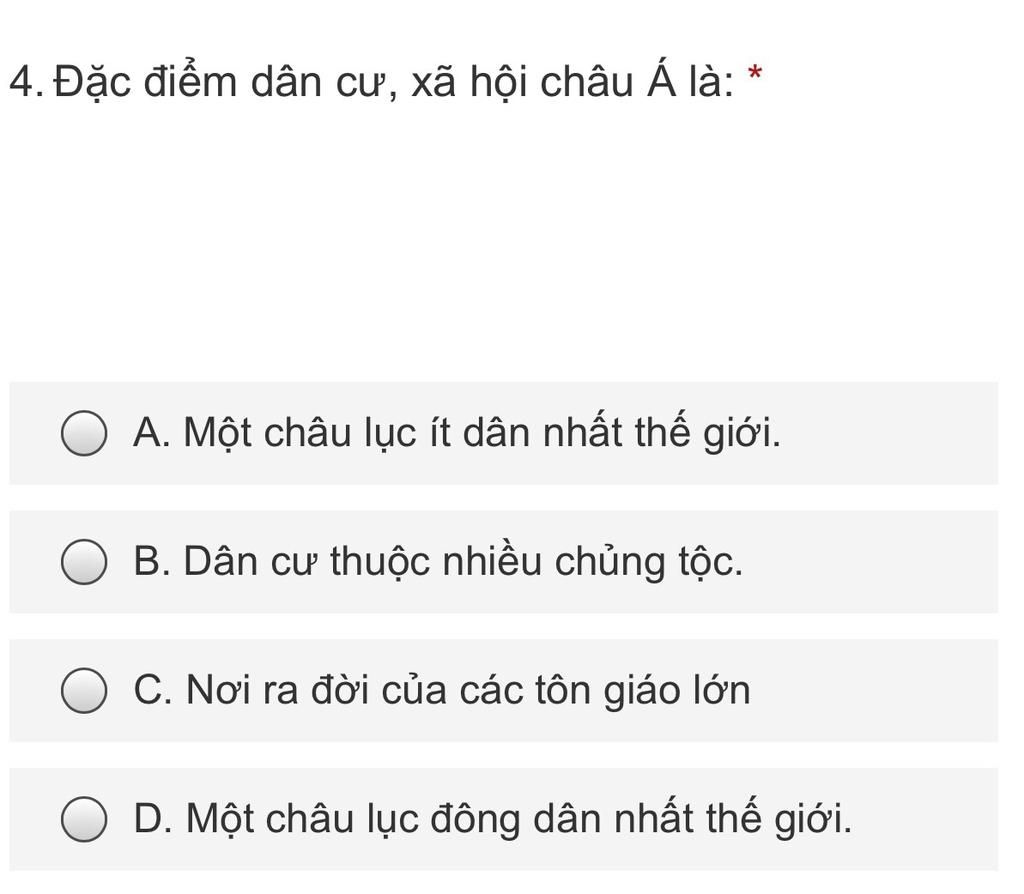
Task: Click the empty gray area in option D row
Action: point(924,819)
